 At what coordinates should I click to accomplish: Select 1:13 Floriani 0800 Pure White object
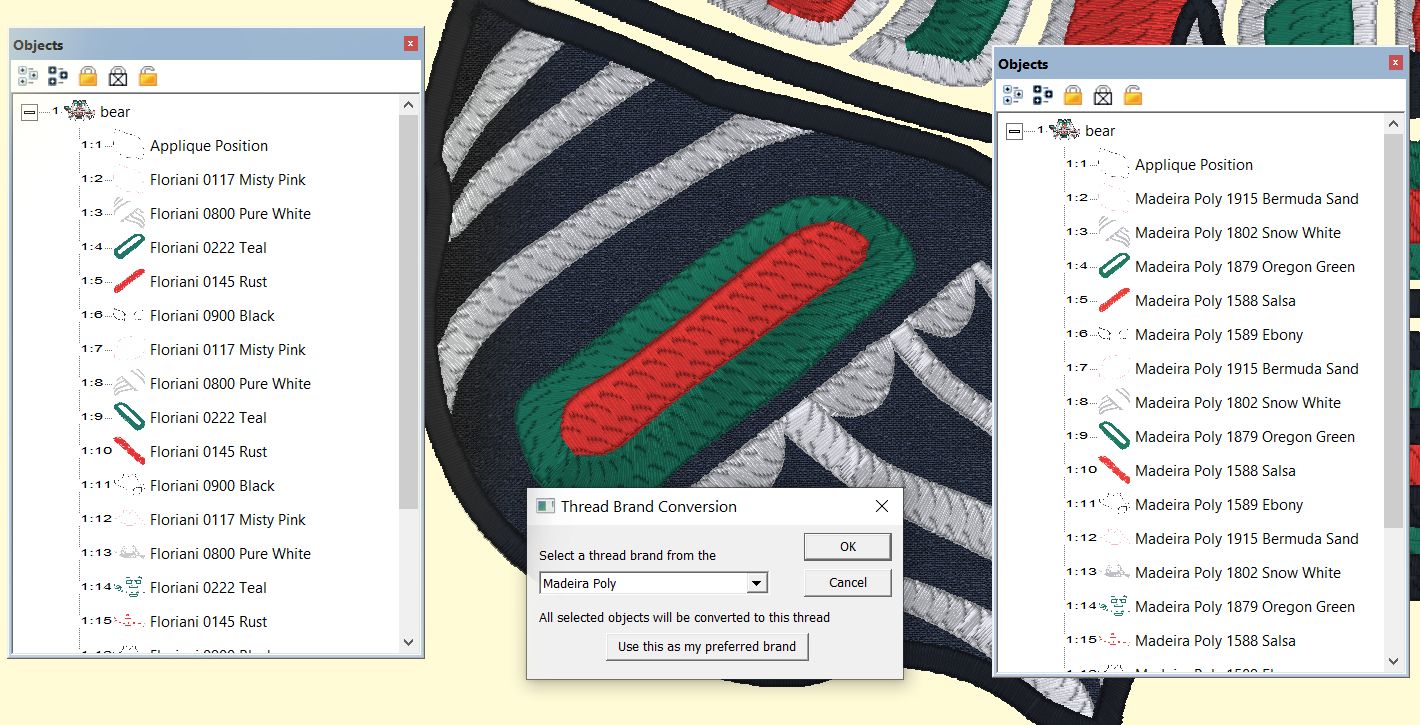230,554
